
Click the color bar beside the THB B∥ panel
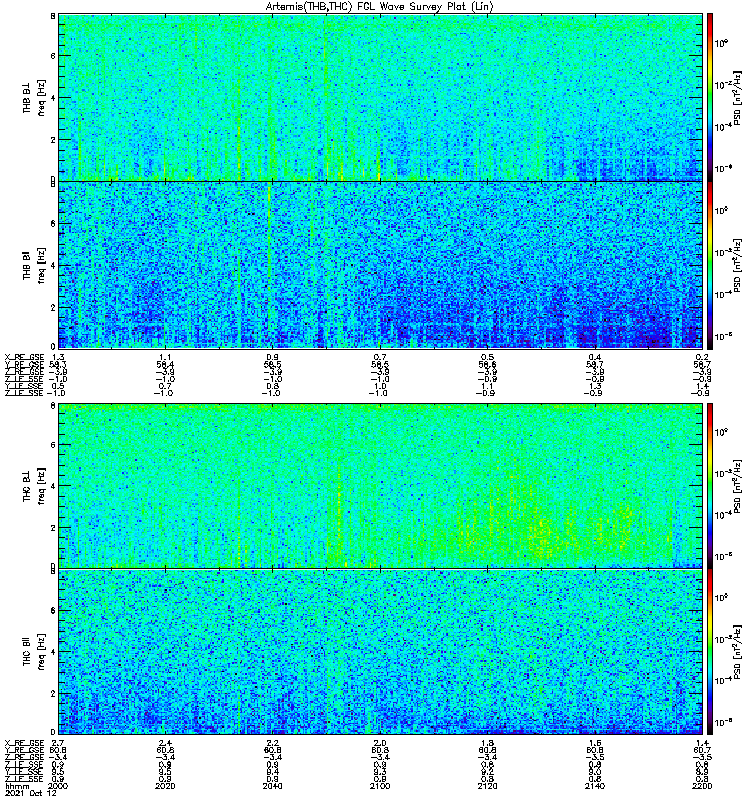(x=710, y=265)
